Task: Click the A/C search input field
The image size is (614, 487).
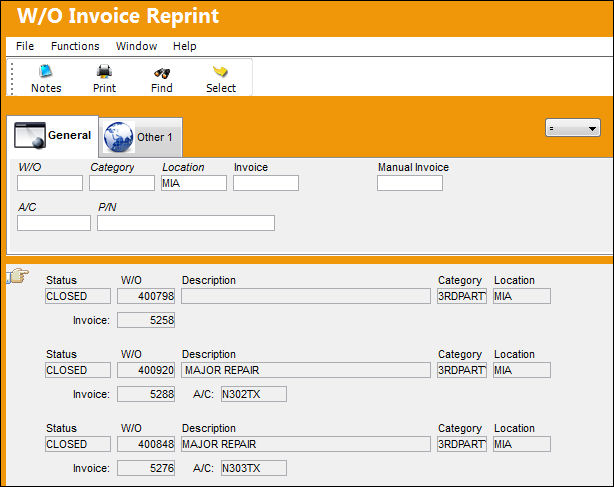Action: 54,223
